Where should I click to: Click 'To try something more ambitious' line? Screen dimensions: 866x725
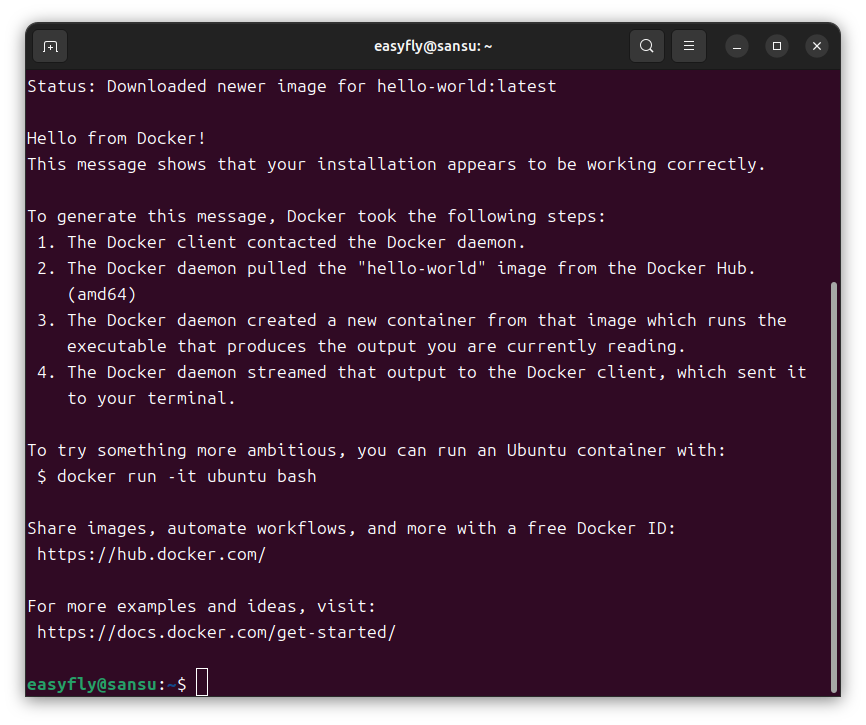[x=376, y=450]
